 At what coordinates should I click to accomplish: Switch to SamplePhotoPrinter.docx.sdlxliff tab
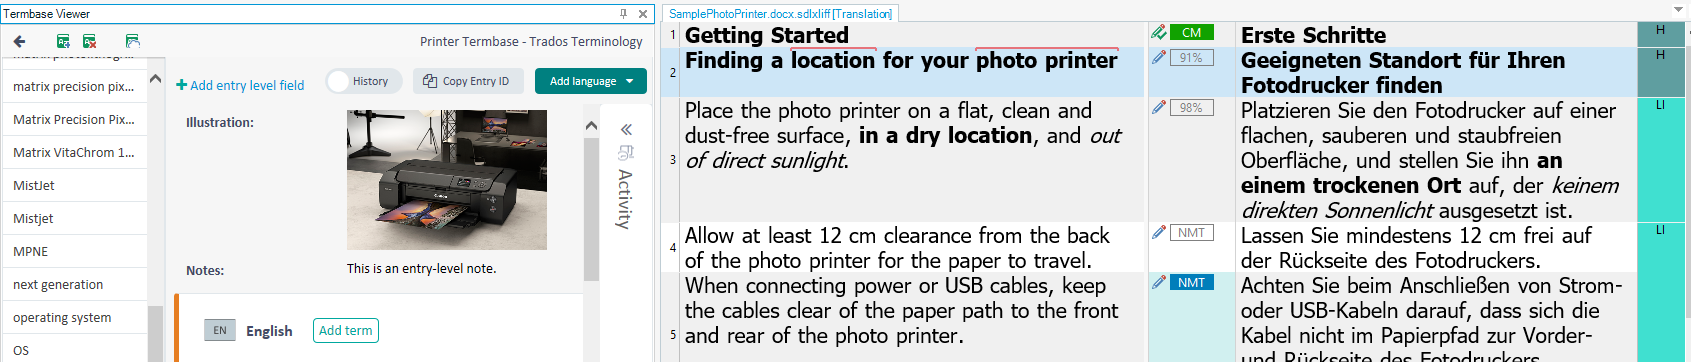click(780, 13)
